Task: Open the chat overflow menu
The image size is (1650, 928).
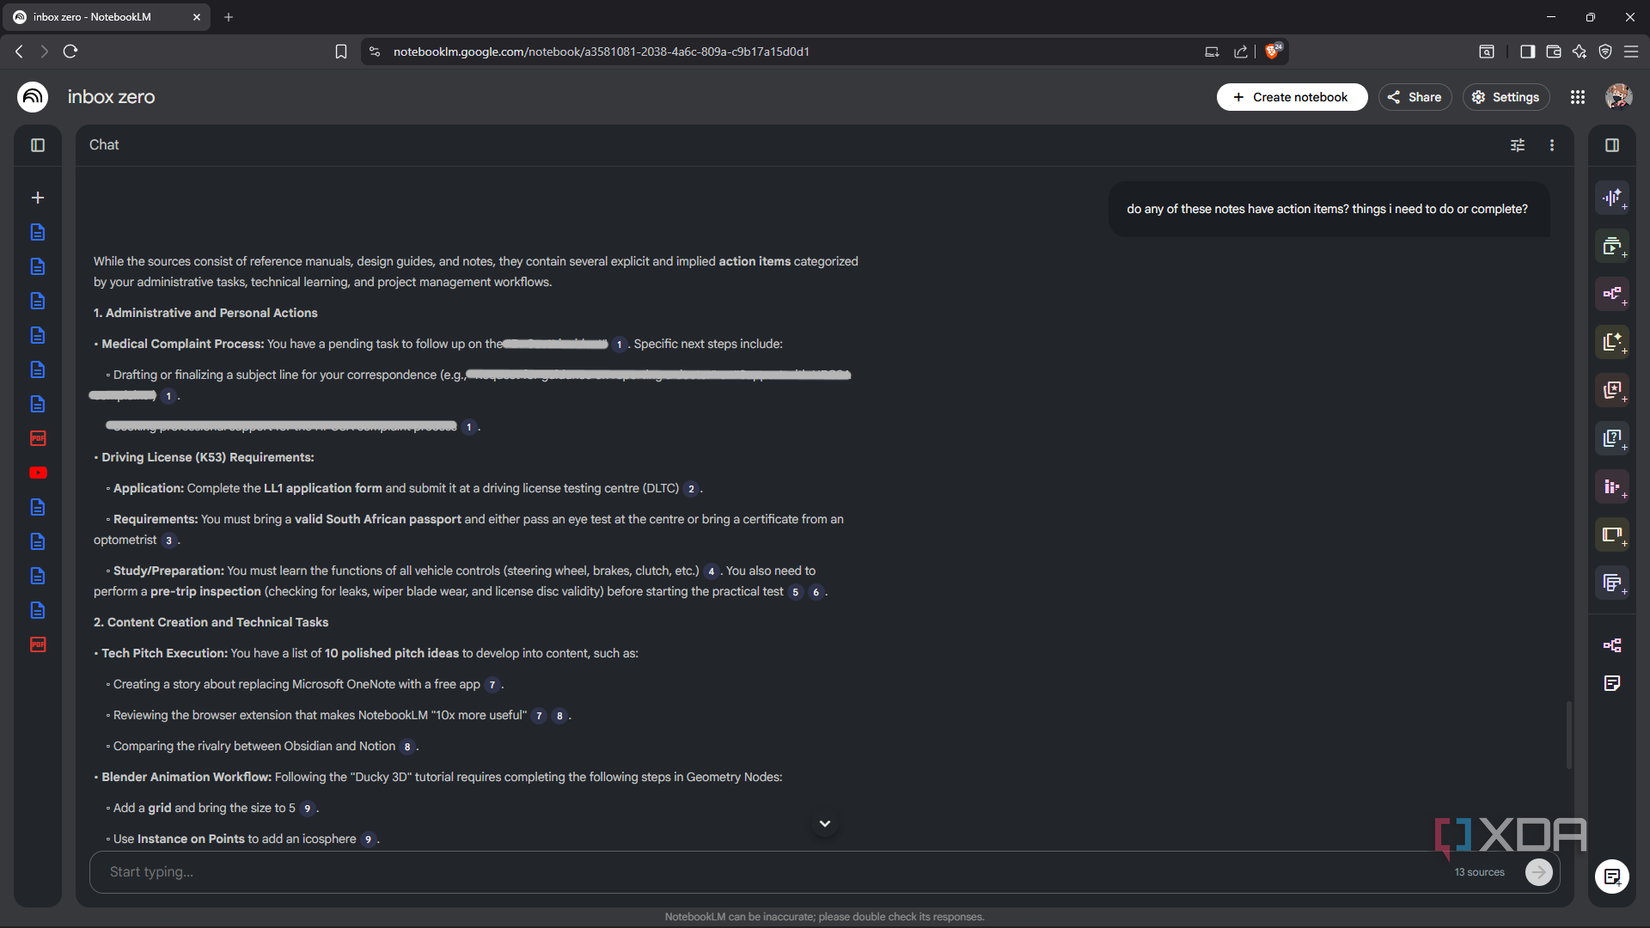Action: pyautogui.click(x=1552, y=145)
